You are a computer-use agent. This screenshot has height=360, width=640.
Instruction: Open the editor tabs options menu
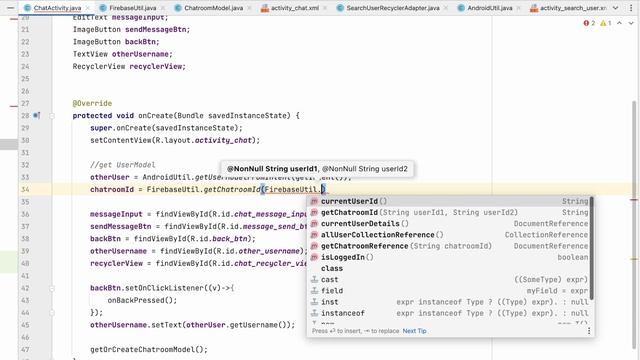tap(631, 8)
